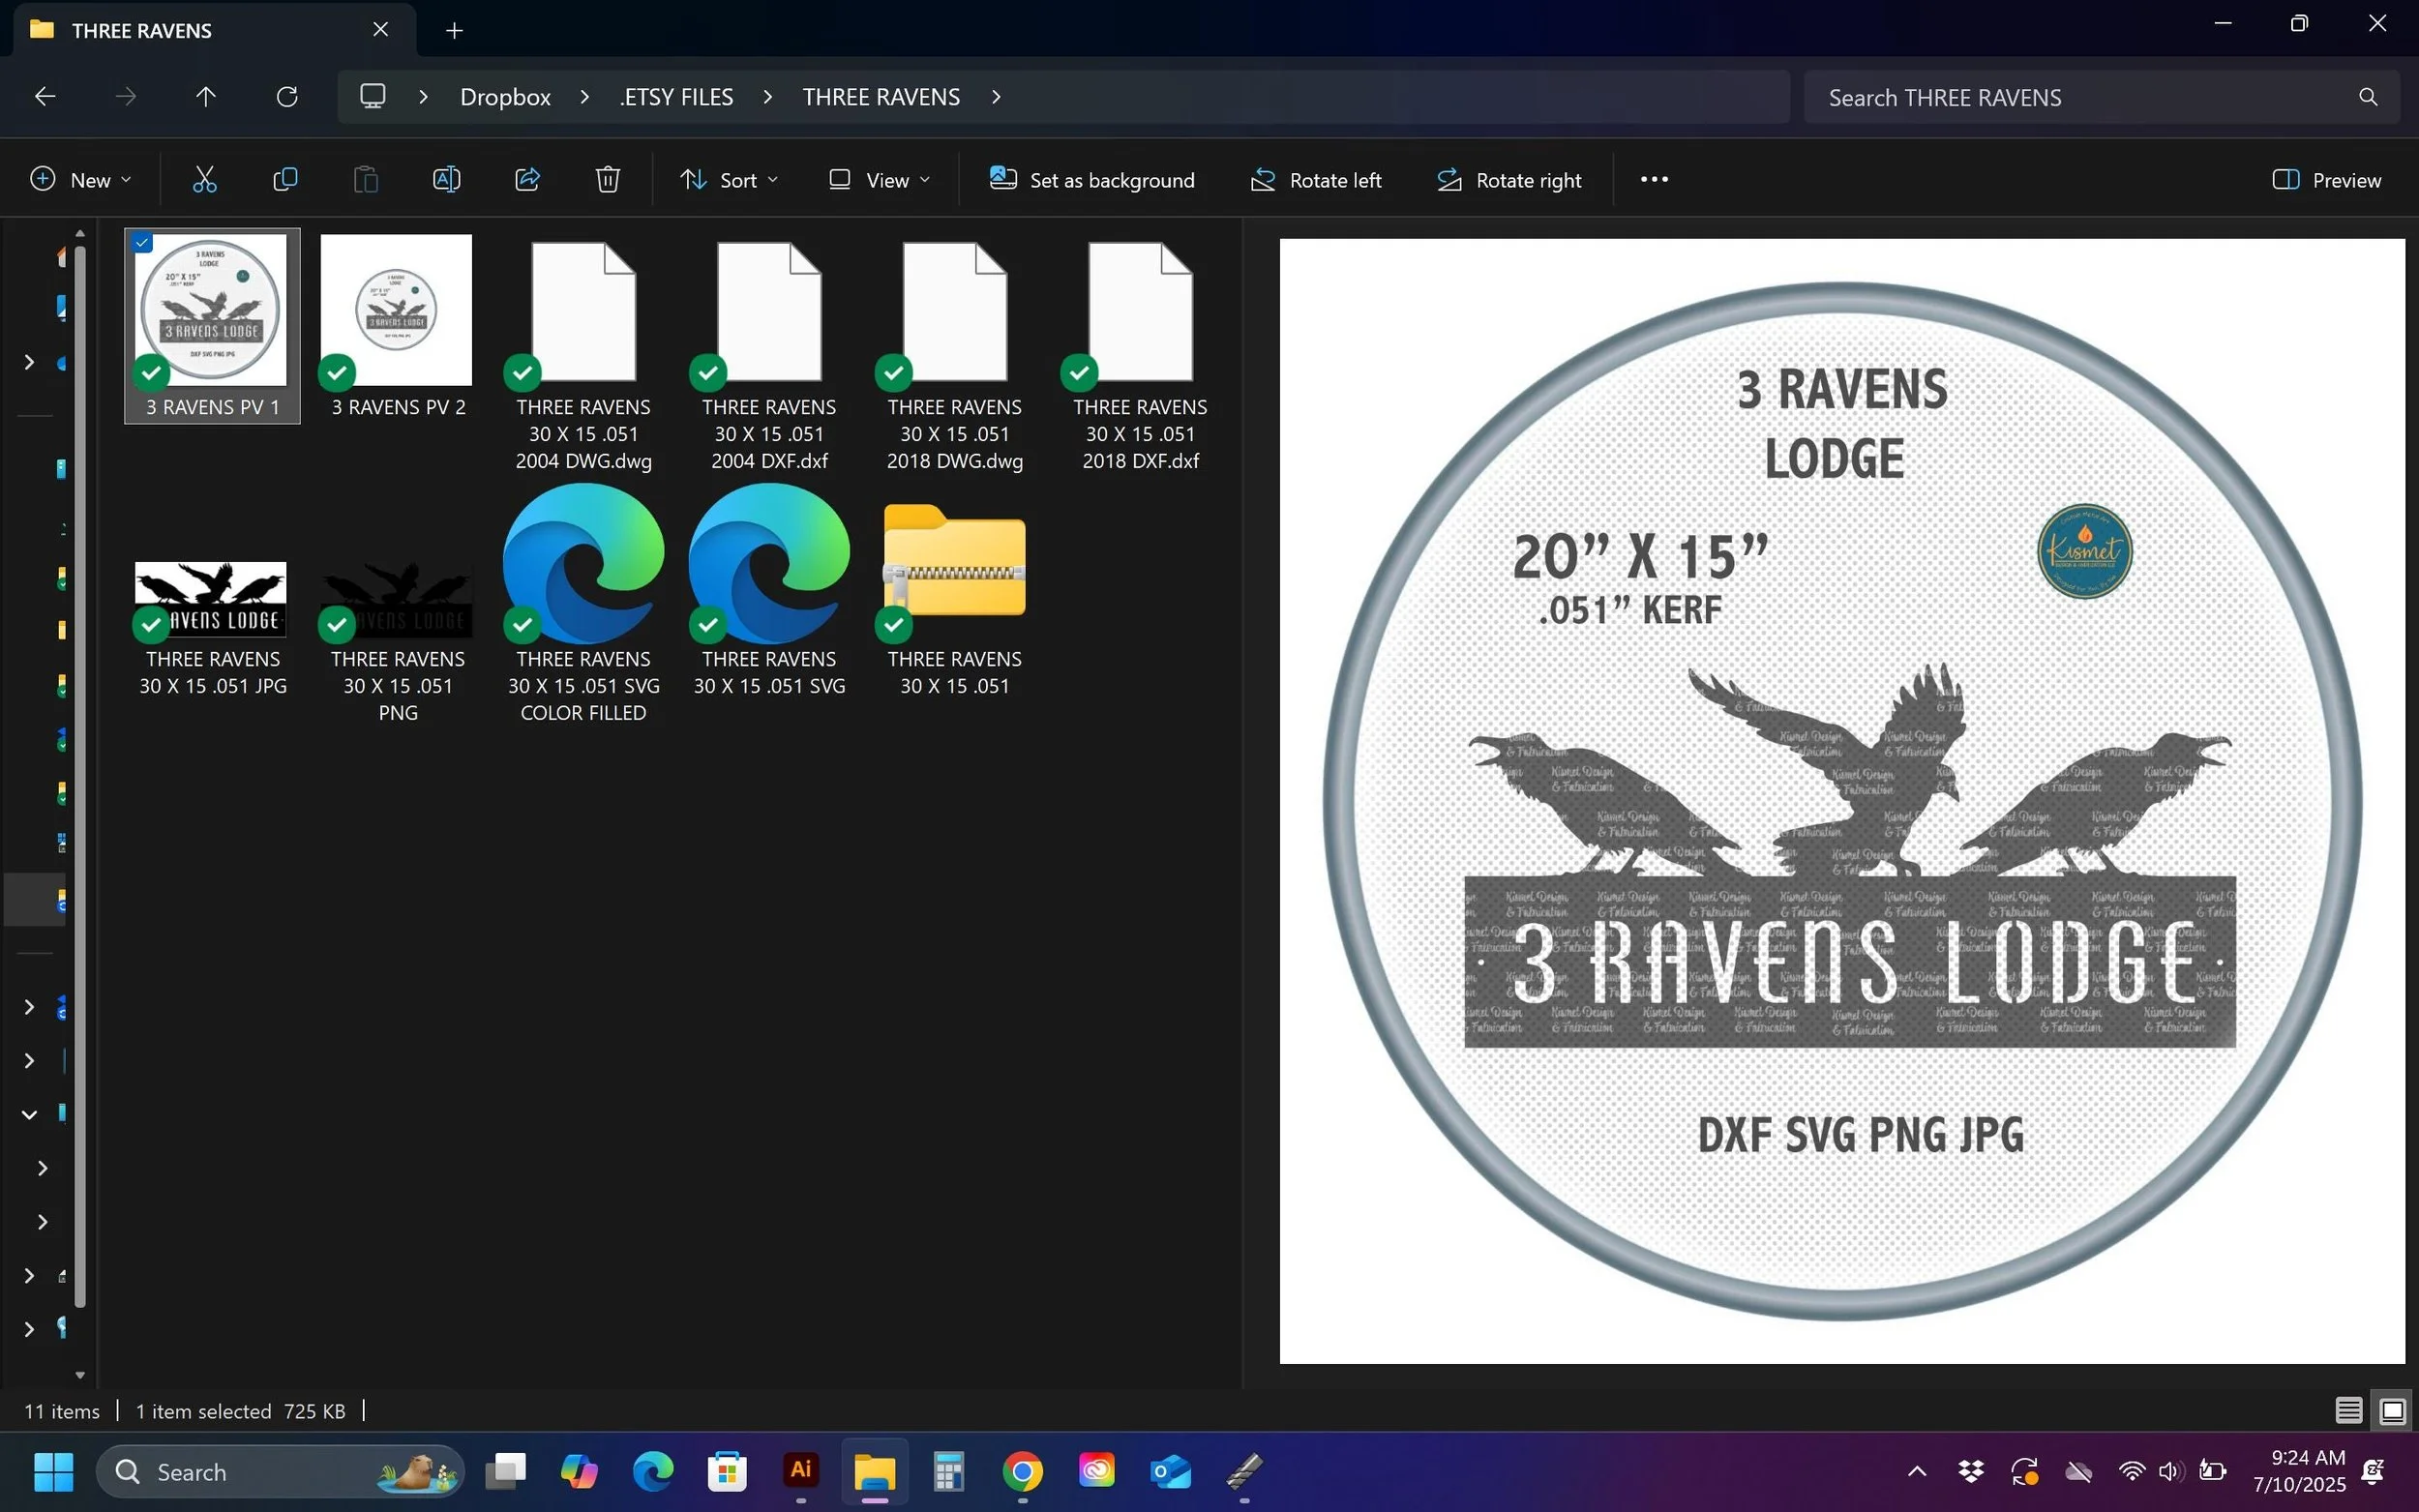Click the Delete trash can icon
The height and width of the screenshot is (1512, 2419).
tap(608, 180)
